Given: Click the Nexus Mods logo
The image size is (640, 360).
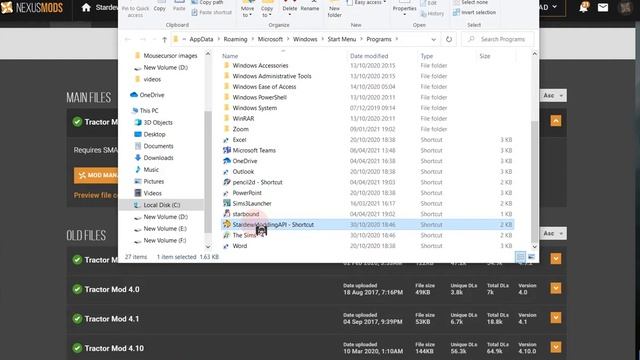Looking at the screenshot, I should point(32,7).
